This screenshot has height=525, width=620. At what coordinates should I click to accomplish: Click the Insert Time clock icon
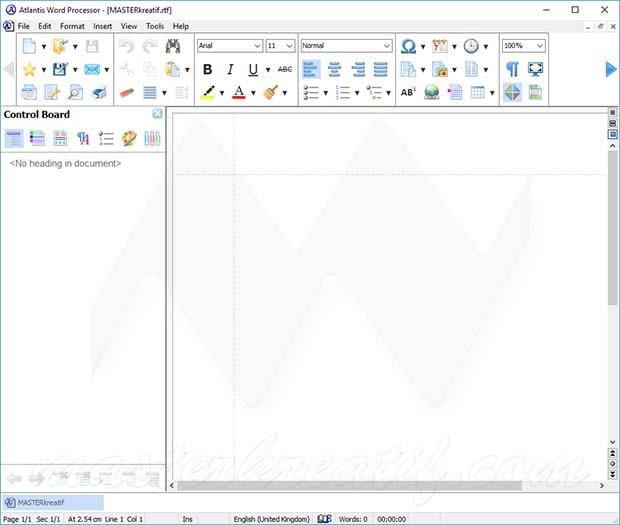pyautogui.click(x=471, y=46)
